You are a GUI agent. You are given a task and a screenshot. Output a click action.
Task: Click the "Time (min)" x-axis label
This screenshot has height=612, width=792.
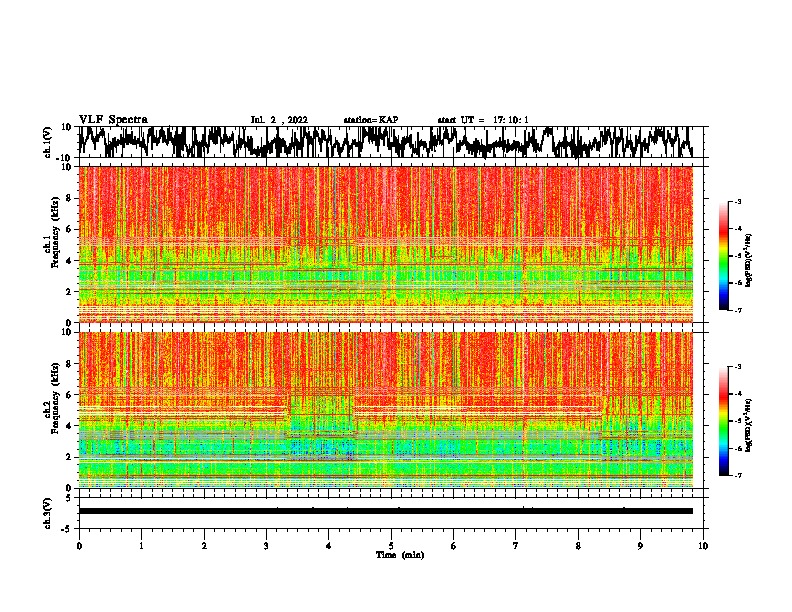click(400, 555)
